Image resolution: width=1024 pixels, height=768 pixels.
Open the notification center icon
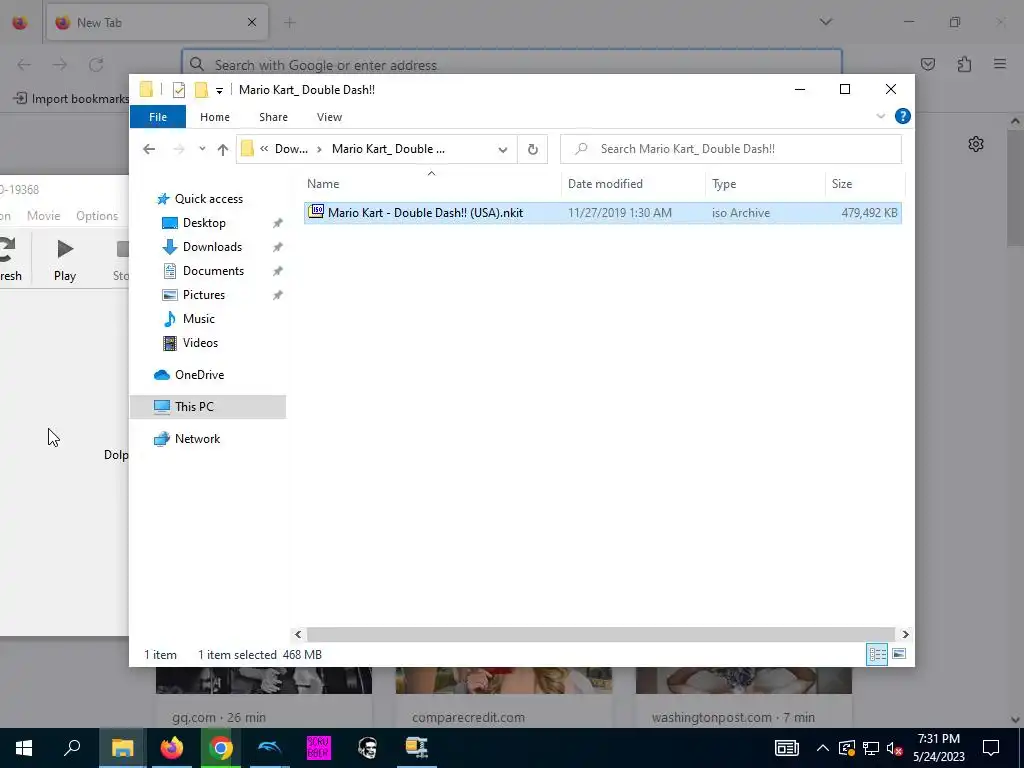[991, 748]
